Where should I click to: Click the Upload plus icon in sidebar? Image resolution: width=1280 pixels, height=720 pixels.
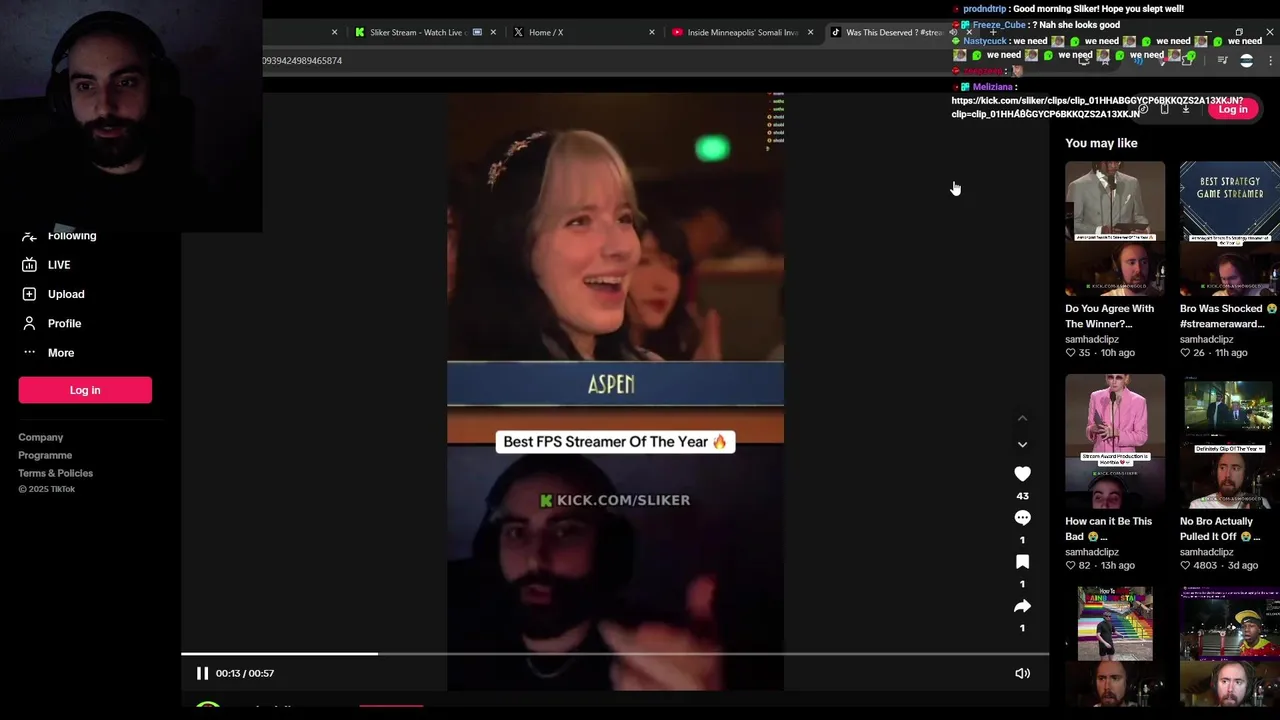click(x=29, y=294)
